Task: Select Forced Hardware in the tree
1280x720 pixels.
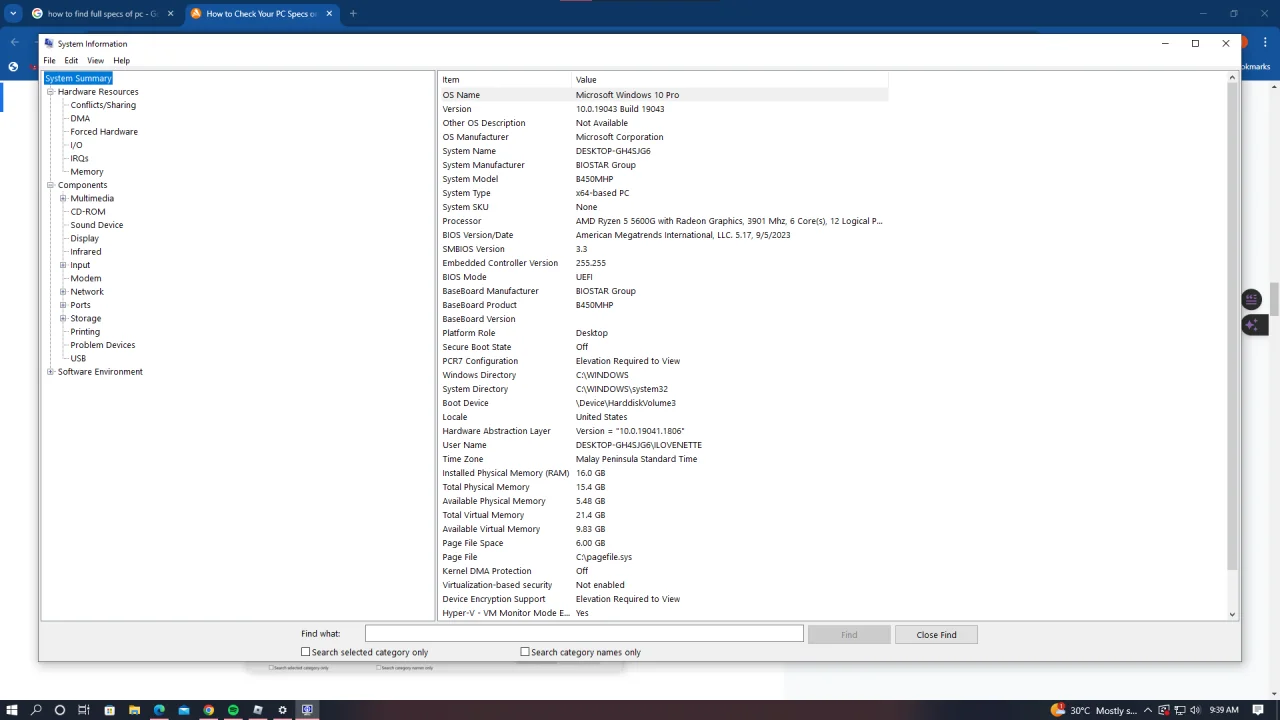Action: (104, 132)
